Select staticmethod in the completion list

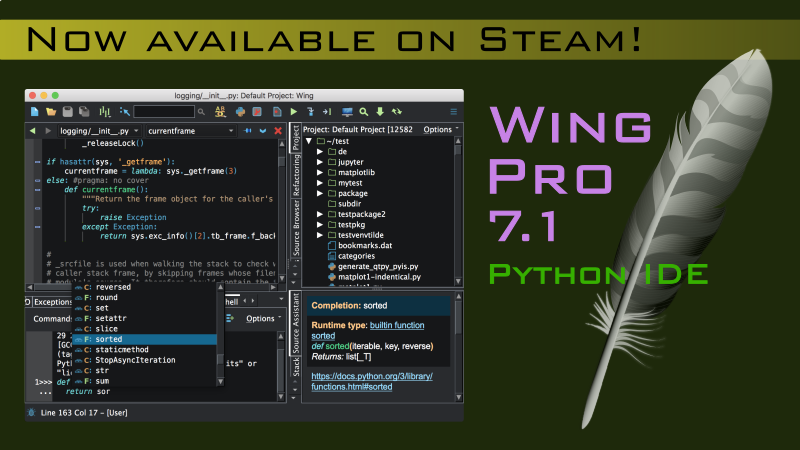click(x=125, y=349)
